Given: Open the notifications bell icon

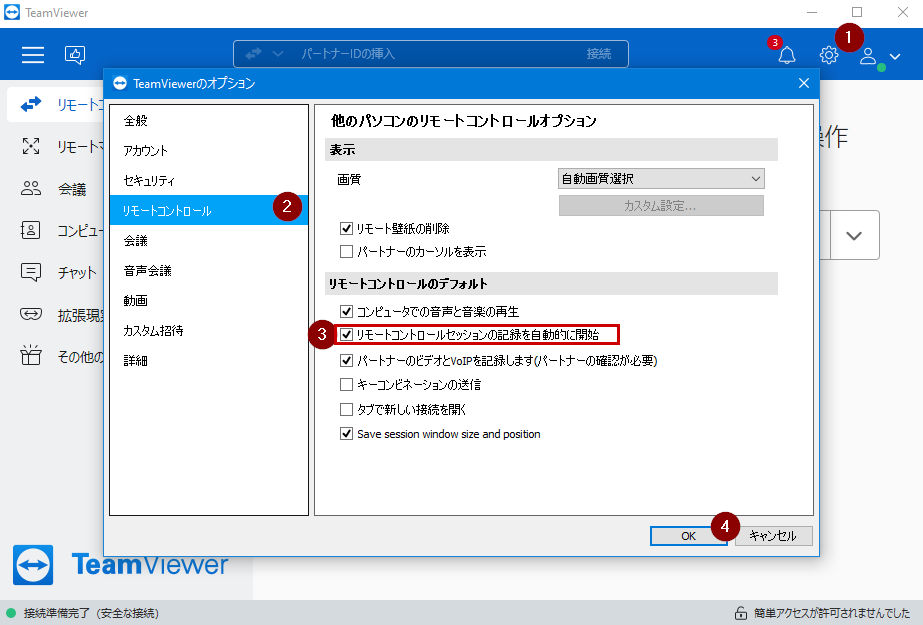Looking at the screenshot, I should 786,55.
